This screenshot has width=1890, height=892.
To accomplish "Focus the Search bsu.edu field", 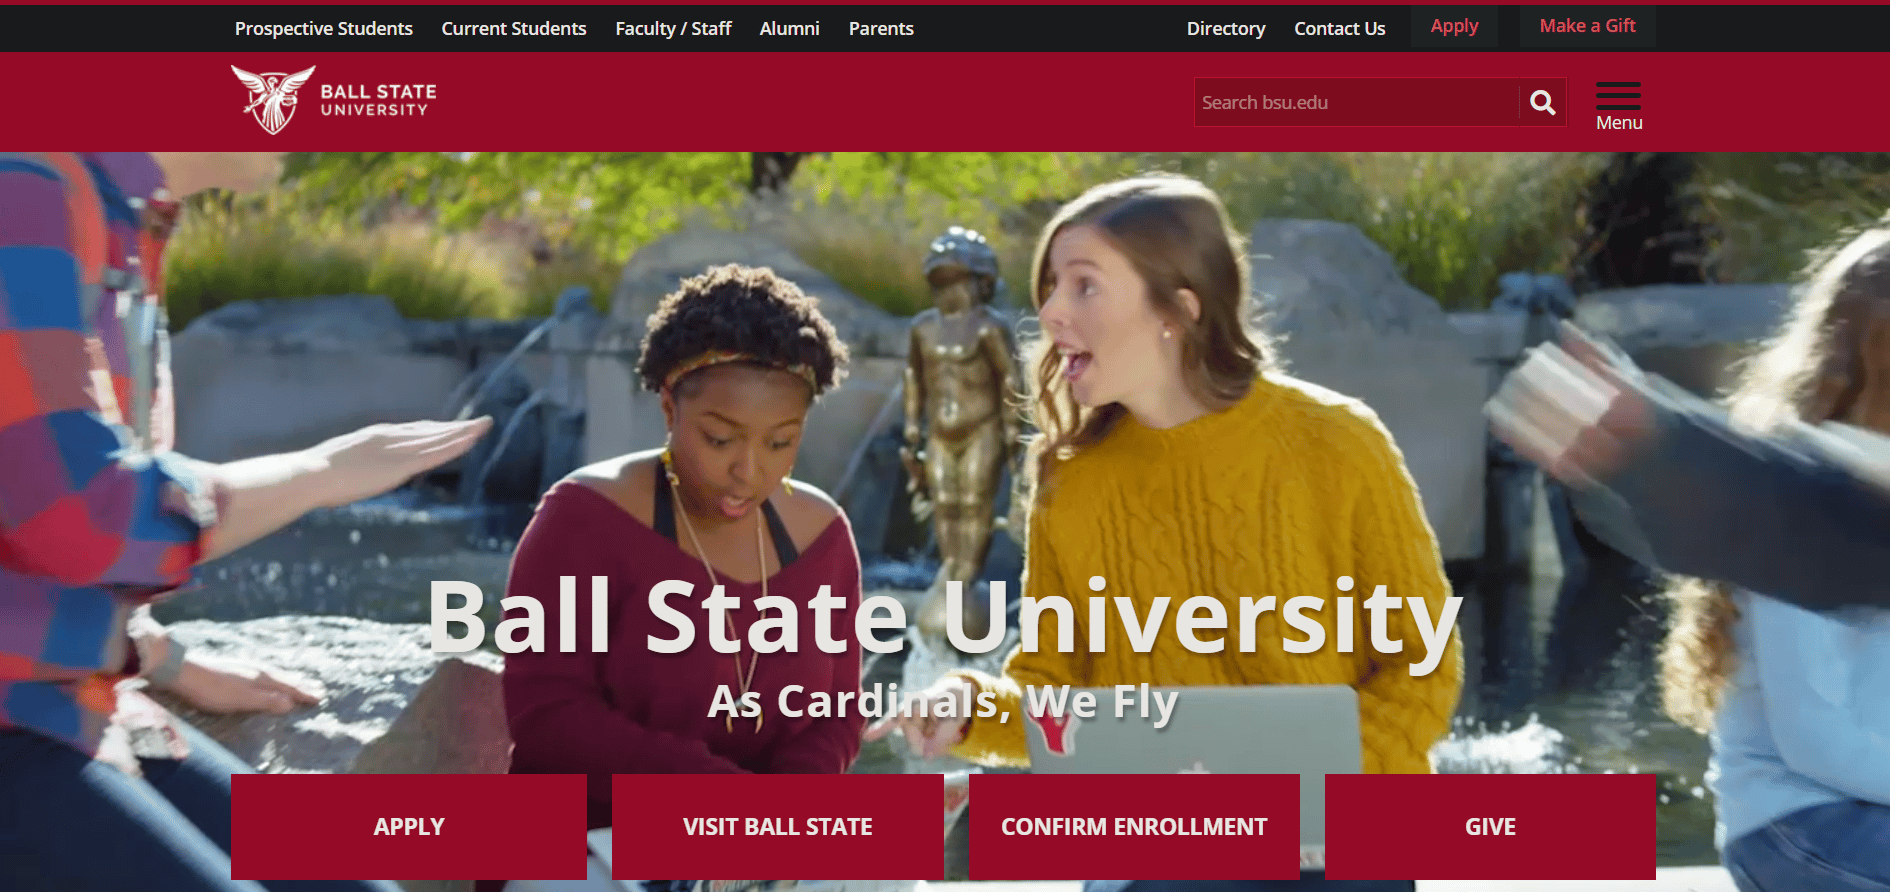I will [x=1357, y=102].
